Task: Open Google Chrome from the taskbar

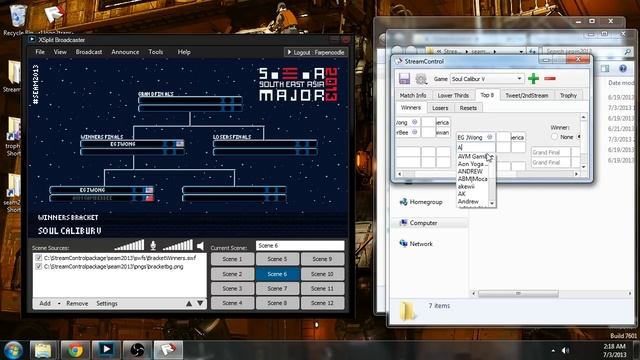Action: pyautogui.click(x=75, y=350)
